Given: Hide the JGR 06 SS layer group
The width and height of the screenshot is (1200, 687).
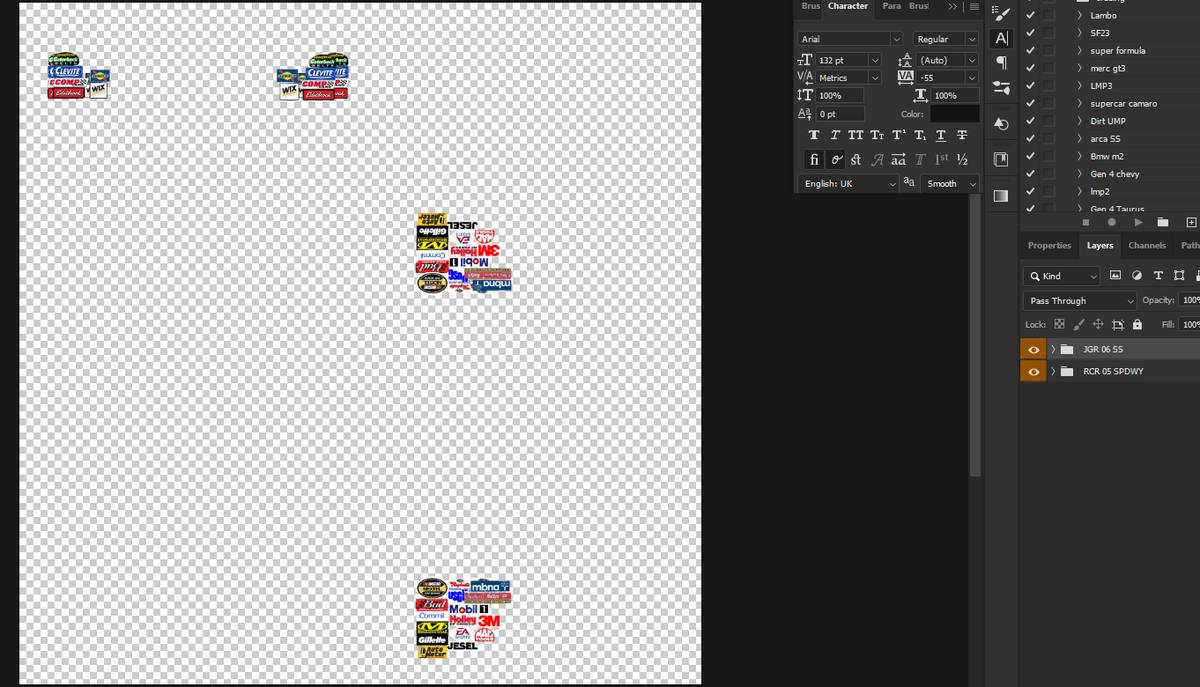Looking at the screenshot, I should [x=1033, y=349].
